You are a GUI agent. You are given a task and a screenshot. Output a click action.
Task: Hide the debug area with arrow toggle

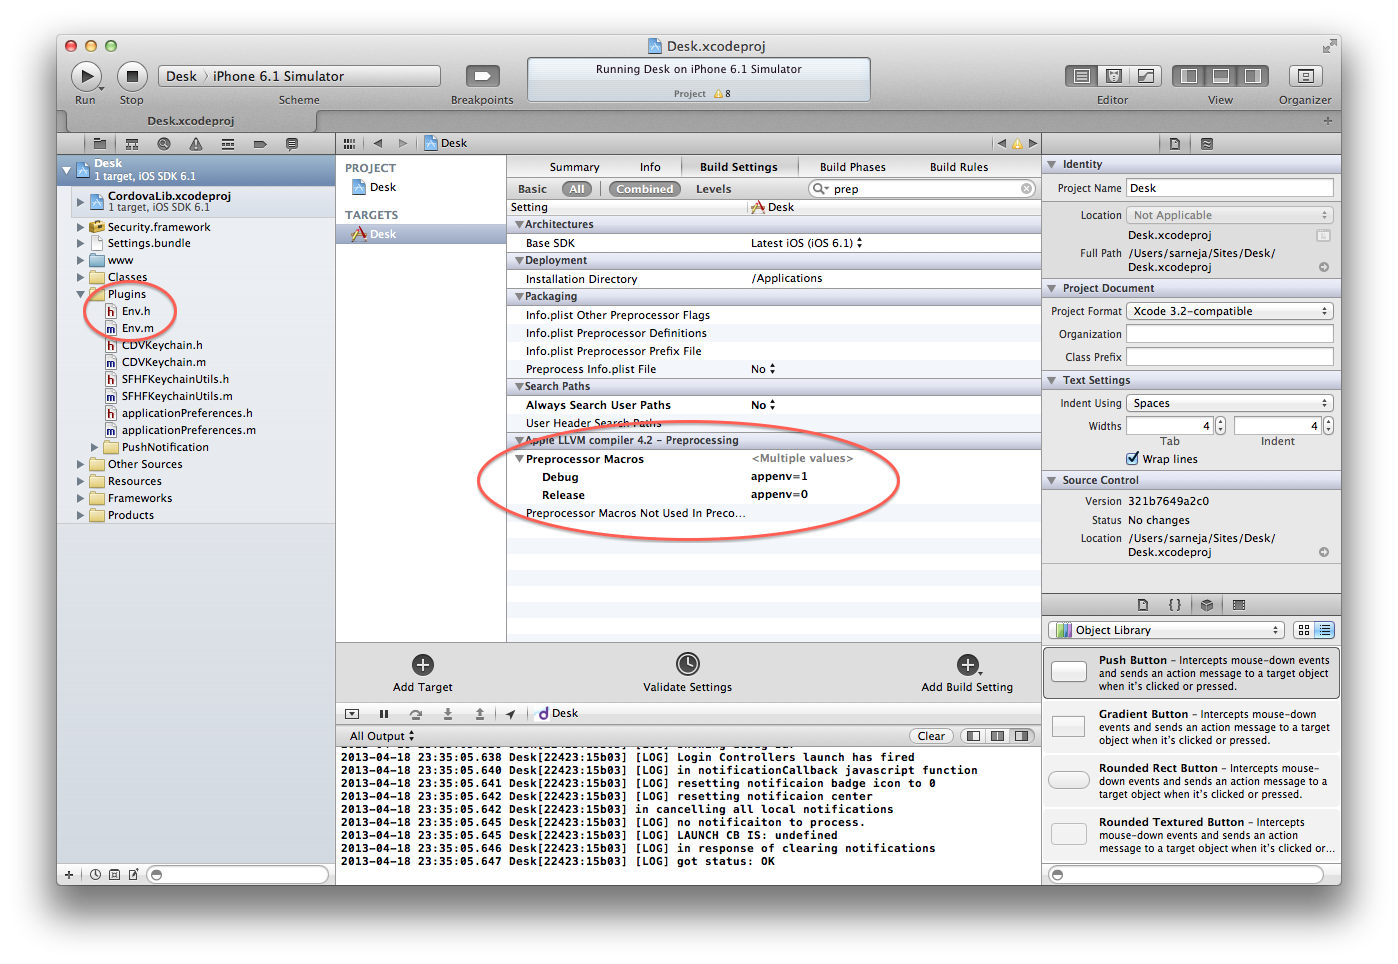(352, 714)
